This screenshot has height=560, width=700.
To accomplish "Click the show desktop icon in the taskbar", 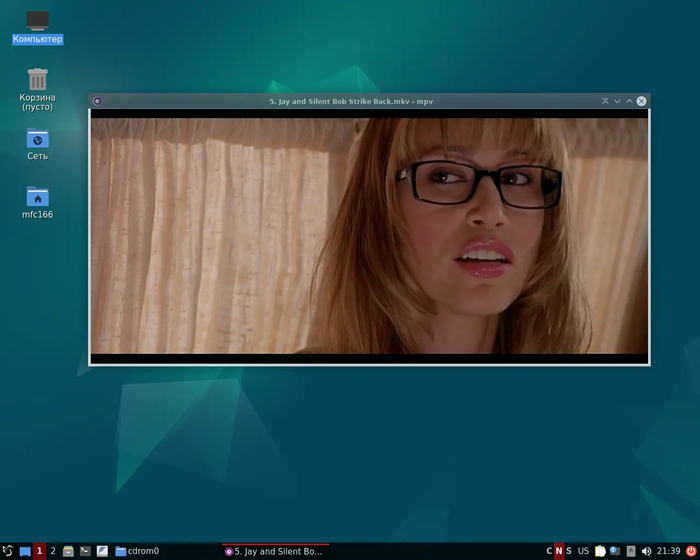I will click(25, 551).
